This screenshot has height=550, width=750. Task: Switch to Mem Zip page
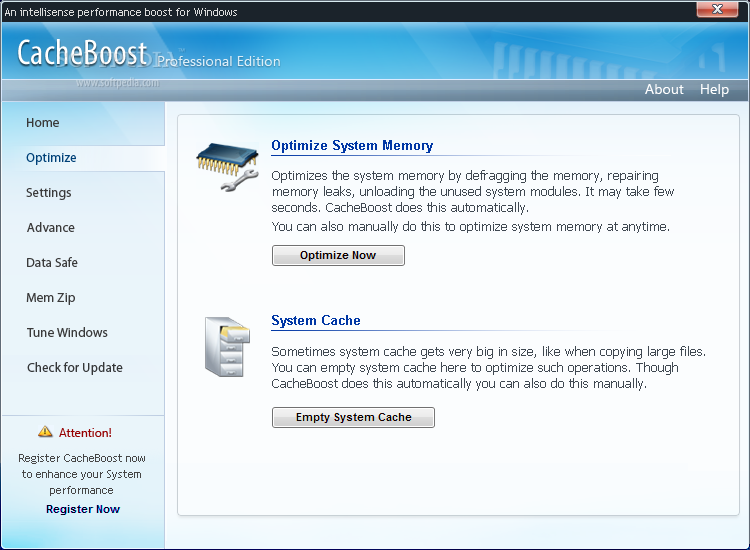51,297
